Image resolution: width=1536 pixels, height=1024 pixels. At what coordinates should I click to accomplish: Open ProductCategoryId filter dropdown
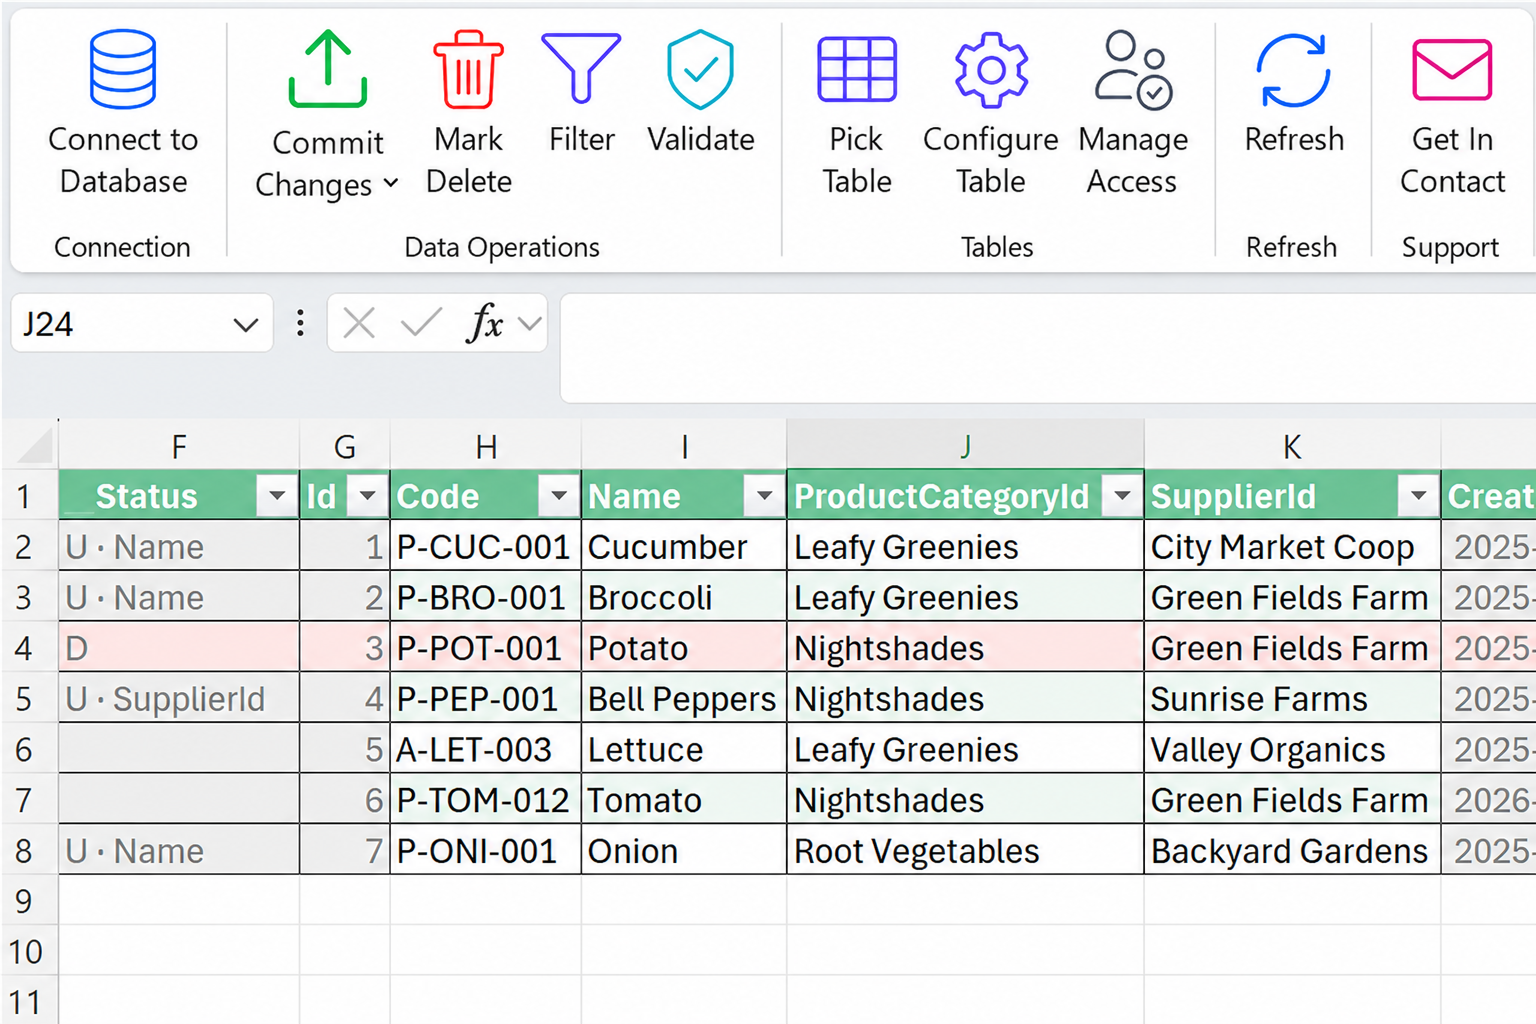coord(1121,496)
